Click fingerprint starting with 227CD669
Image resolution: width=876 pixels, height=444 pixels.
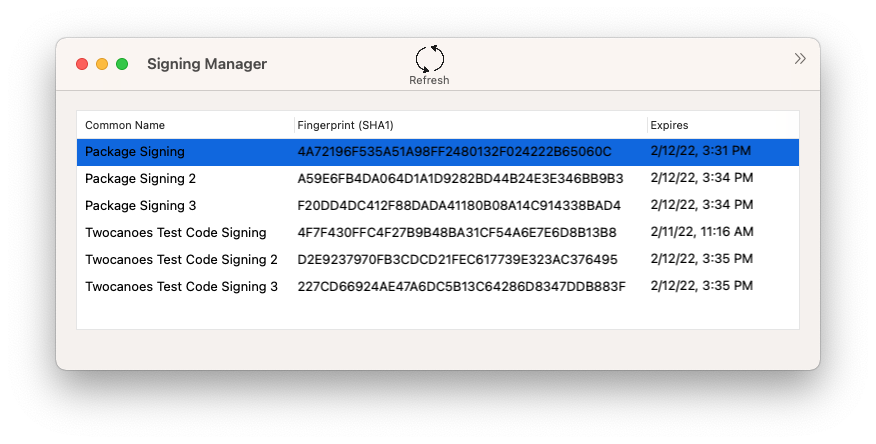(x=461, y=287)
